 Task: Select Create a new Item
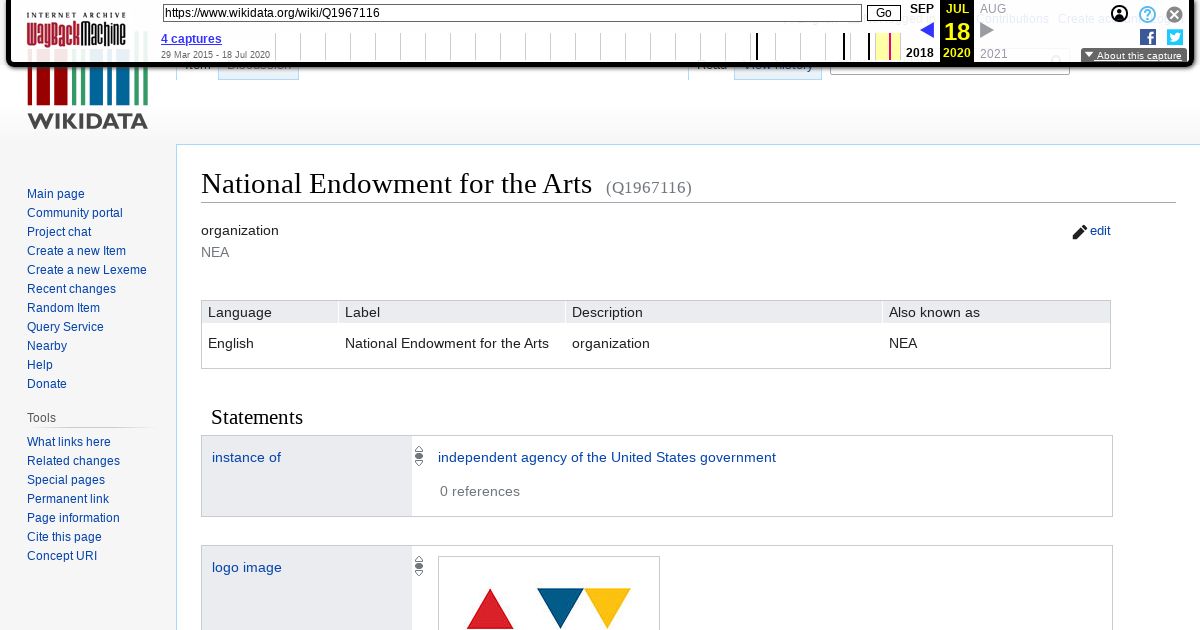click(x=76, y=251)
